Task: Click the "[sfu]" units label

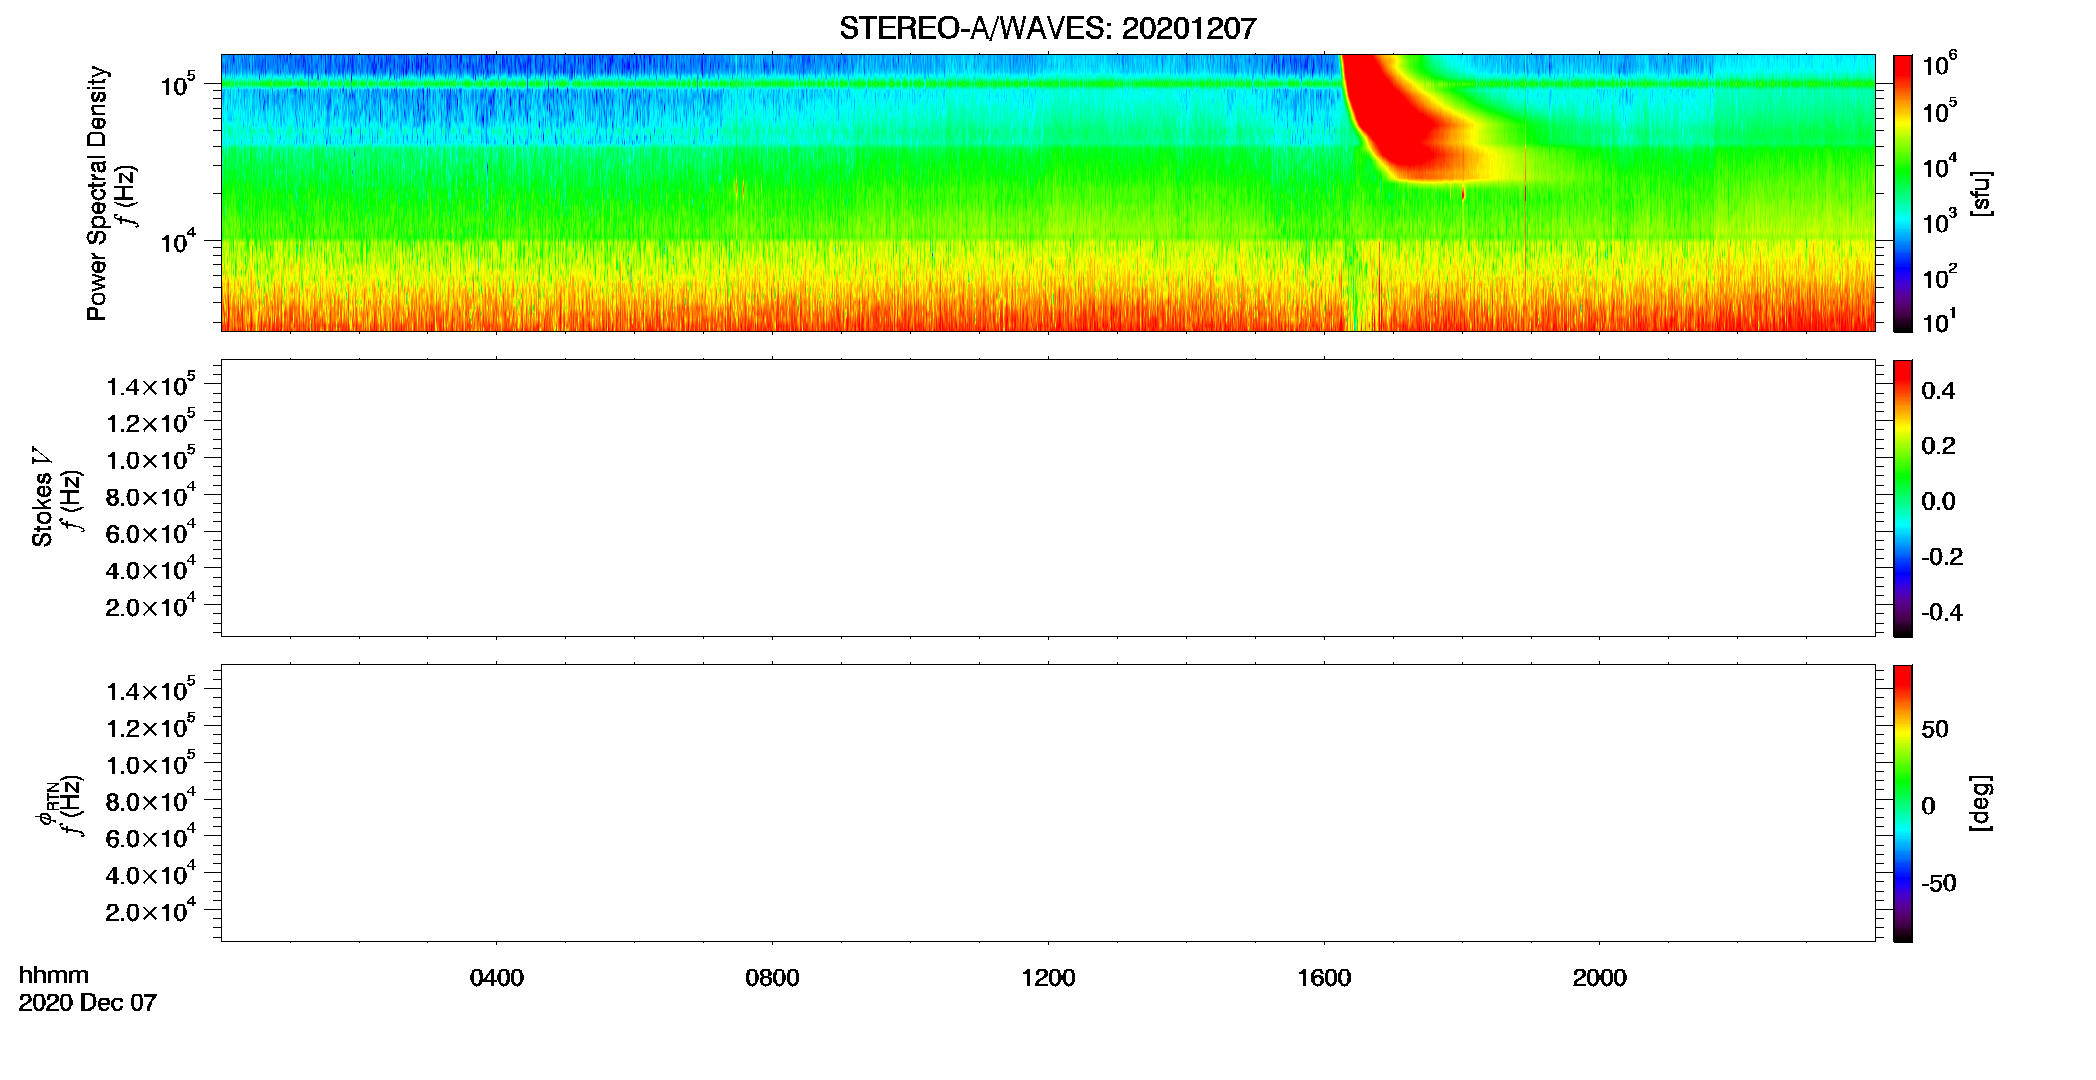Action: click(1981, 193)
